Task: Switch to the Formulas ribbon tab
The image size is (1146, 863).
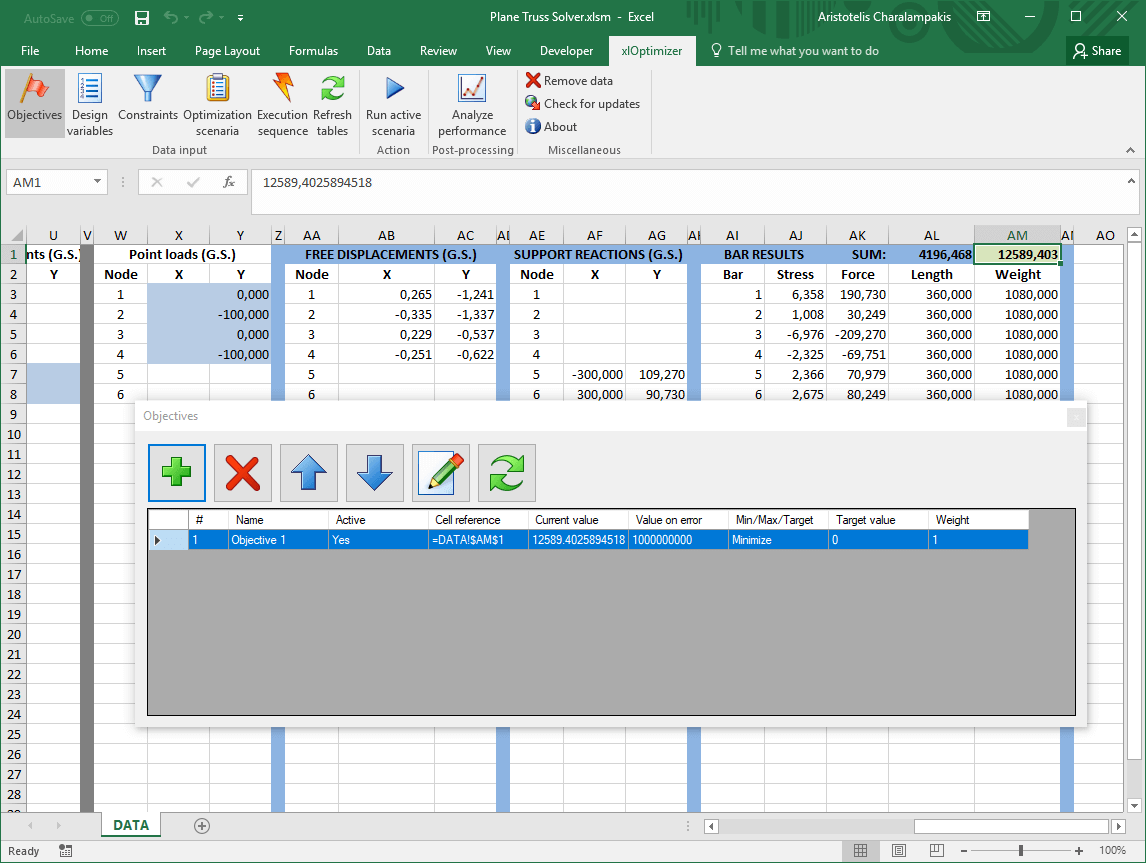Action: [x=313, y=51]
